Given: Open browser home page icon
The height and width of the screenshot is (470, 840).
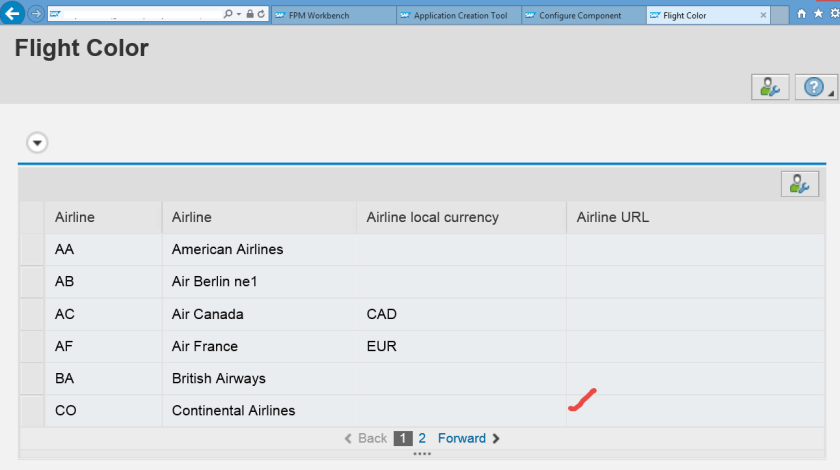Looking at the screenshot, I should point(801,15).
